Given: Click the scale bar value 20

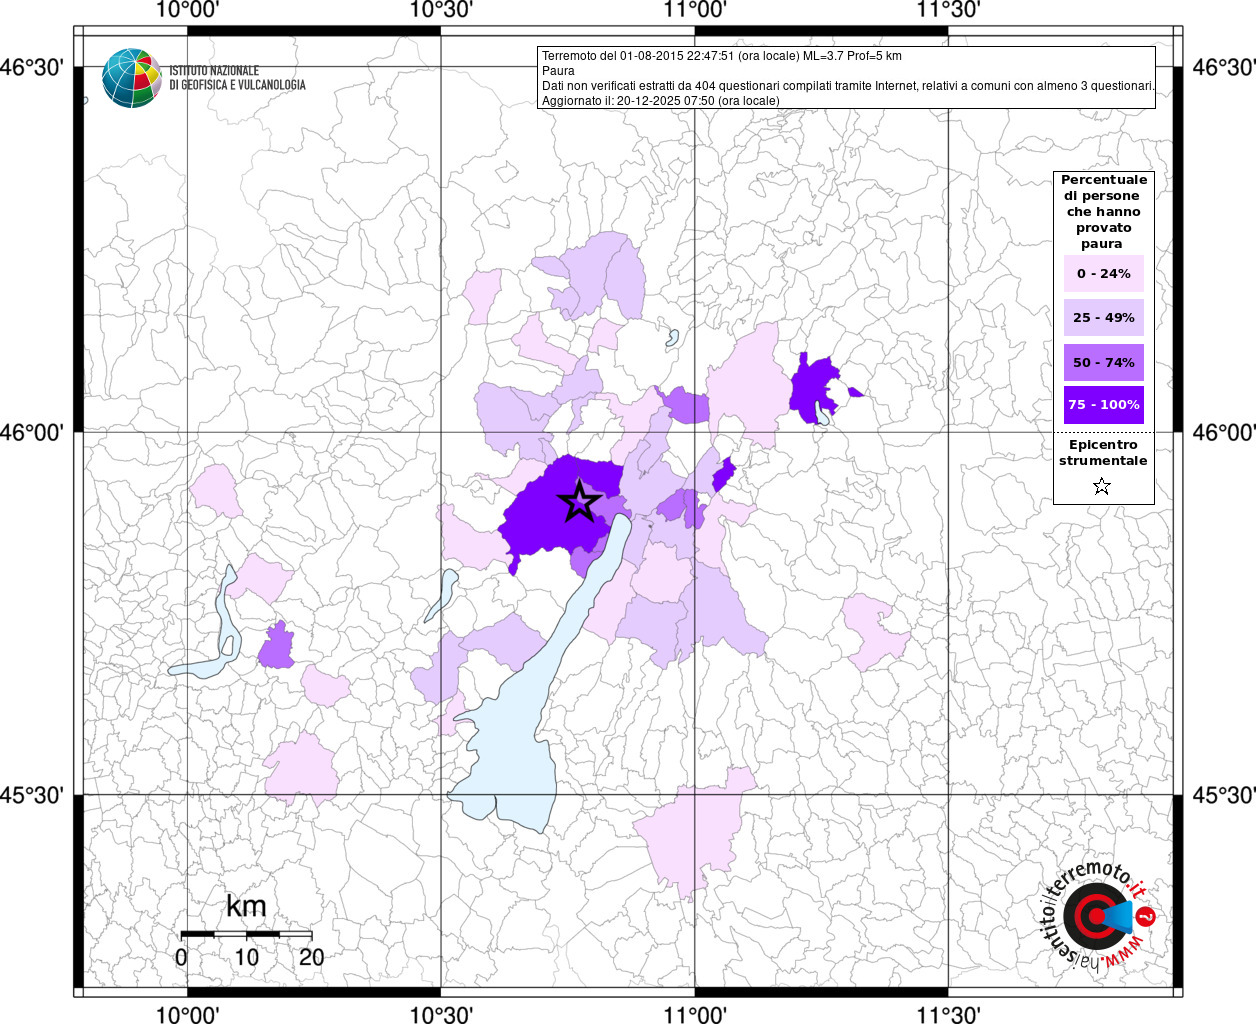Looking at the screenshot, I should (x=312, y=957).
